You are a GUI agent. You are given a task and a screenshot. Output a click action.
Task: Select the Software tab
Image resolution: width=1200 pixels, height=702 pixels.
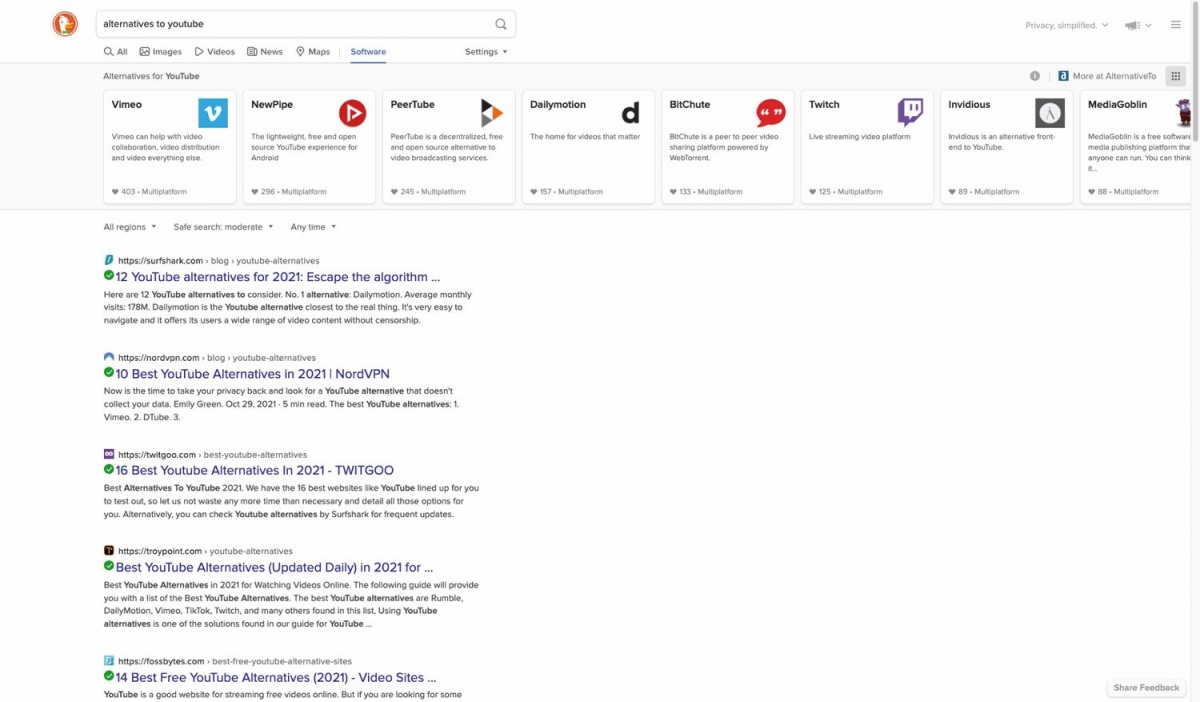point(368,52)
